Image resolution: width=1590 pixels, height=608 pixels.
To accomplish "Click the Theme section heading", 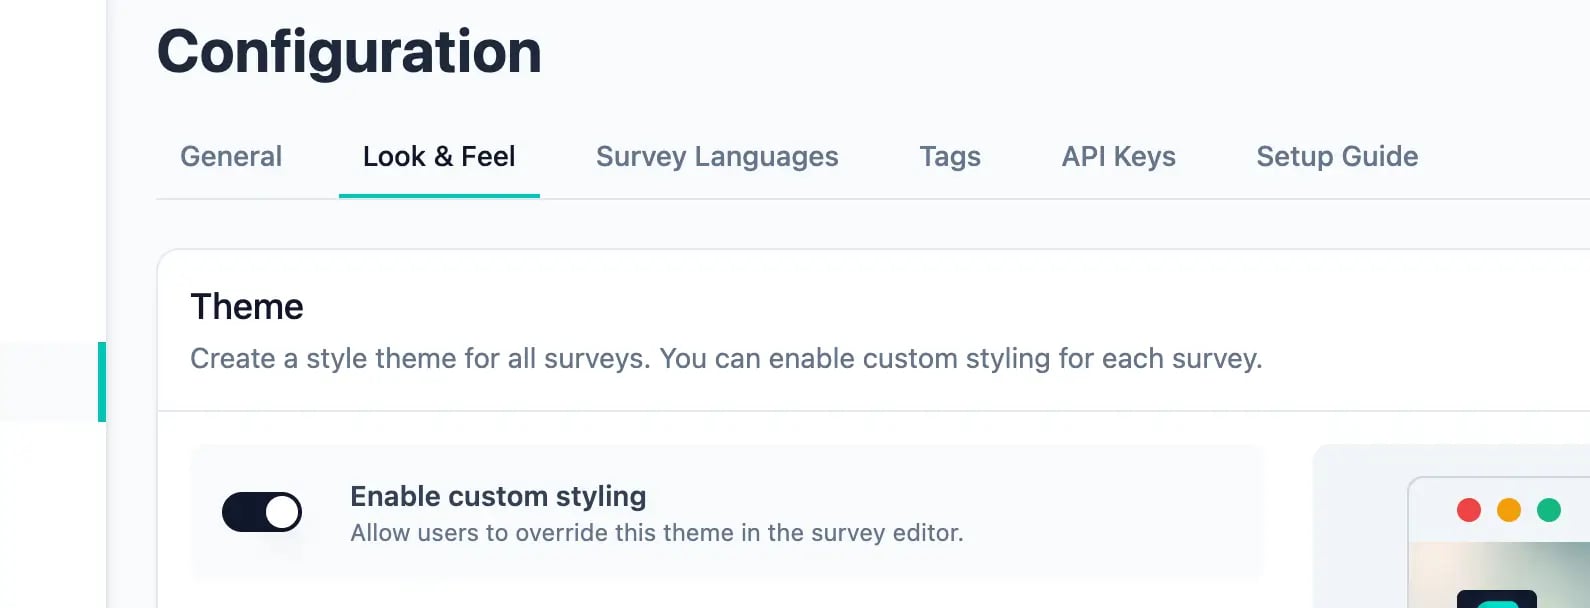I will pos(247,306).
